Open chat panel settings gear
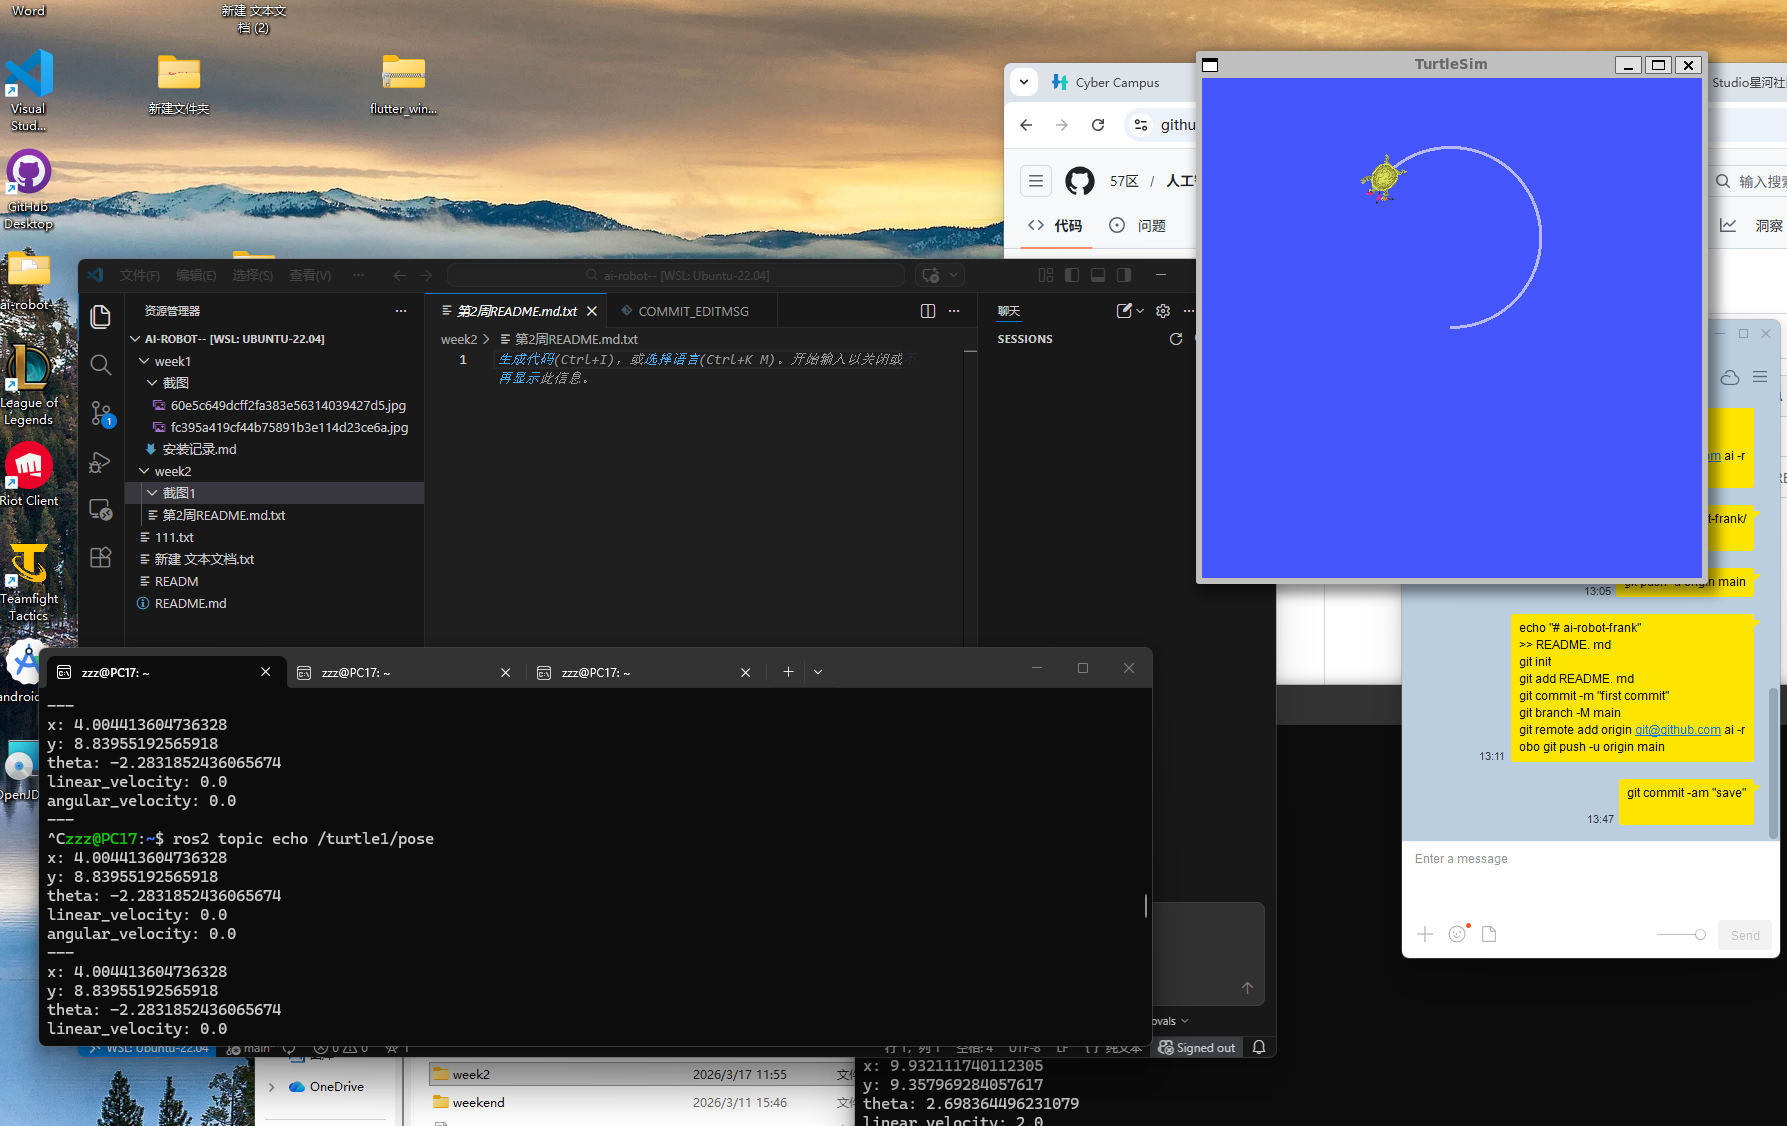Image resolution: width=1787 pixels, height=1126 pixels. (1163, 311)
